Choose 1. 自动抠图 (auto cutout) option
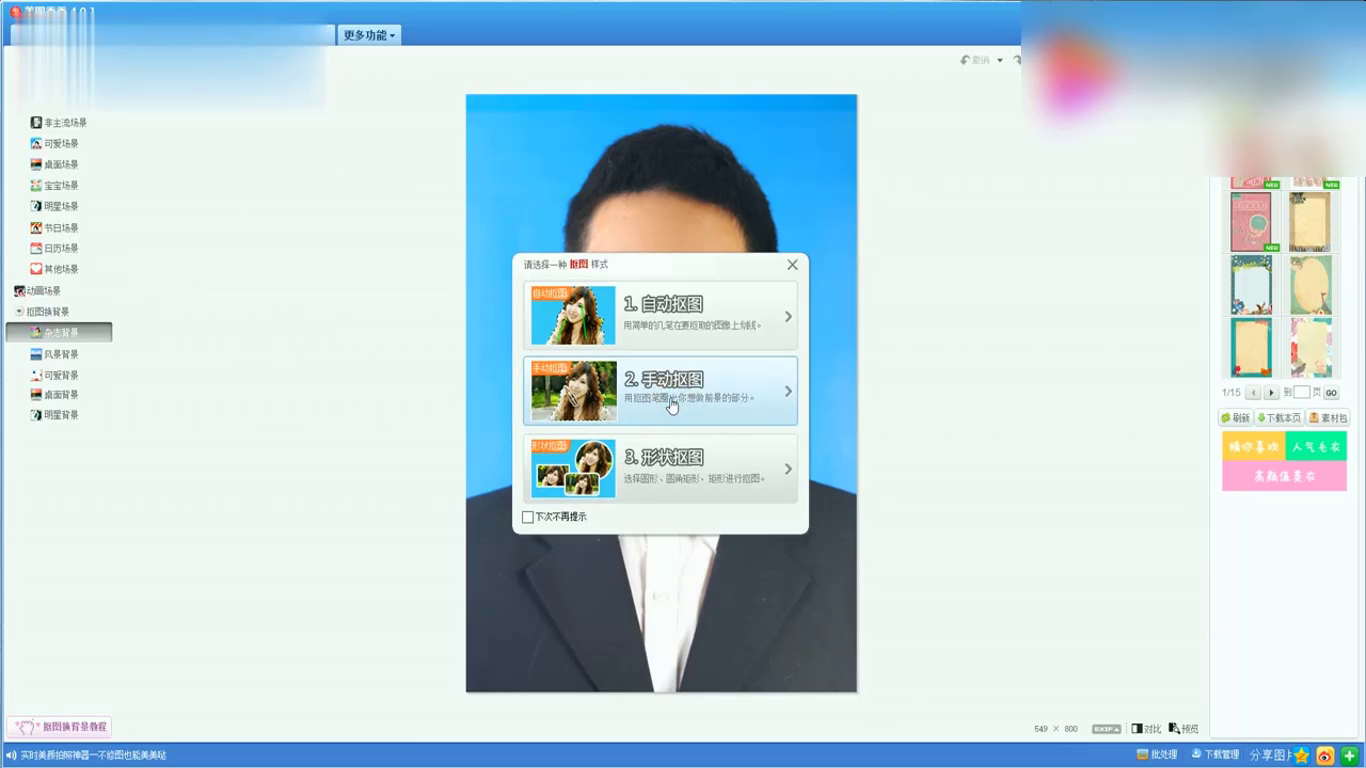This screenshot has width=1366, height=768. coord(660,316)
